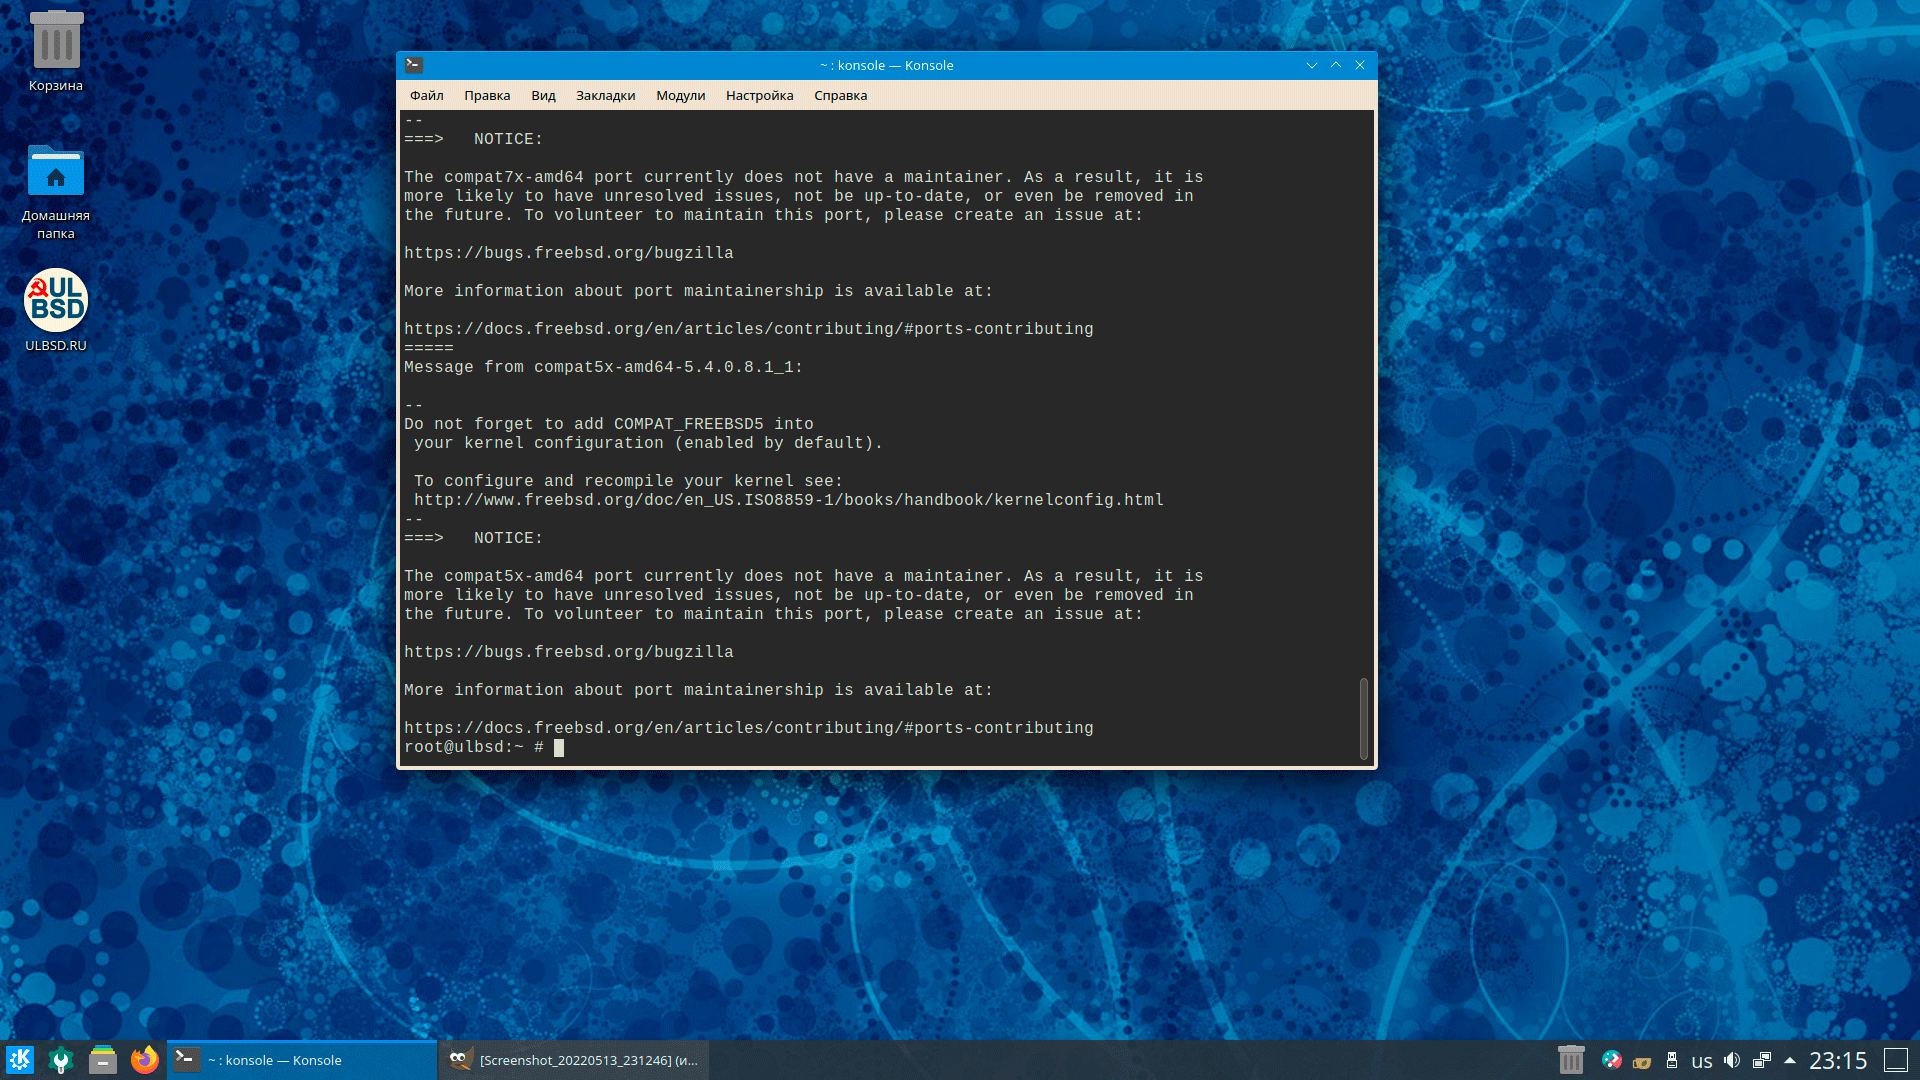This screenshot has width=1920, height=1080.
Task: Click the 23:15 clock in panel
Action: pos(1837,1060)
